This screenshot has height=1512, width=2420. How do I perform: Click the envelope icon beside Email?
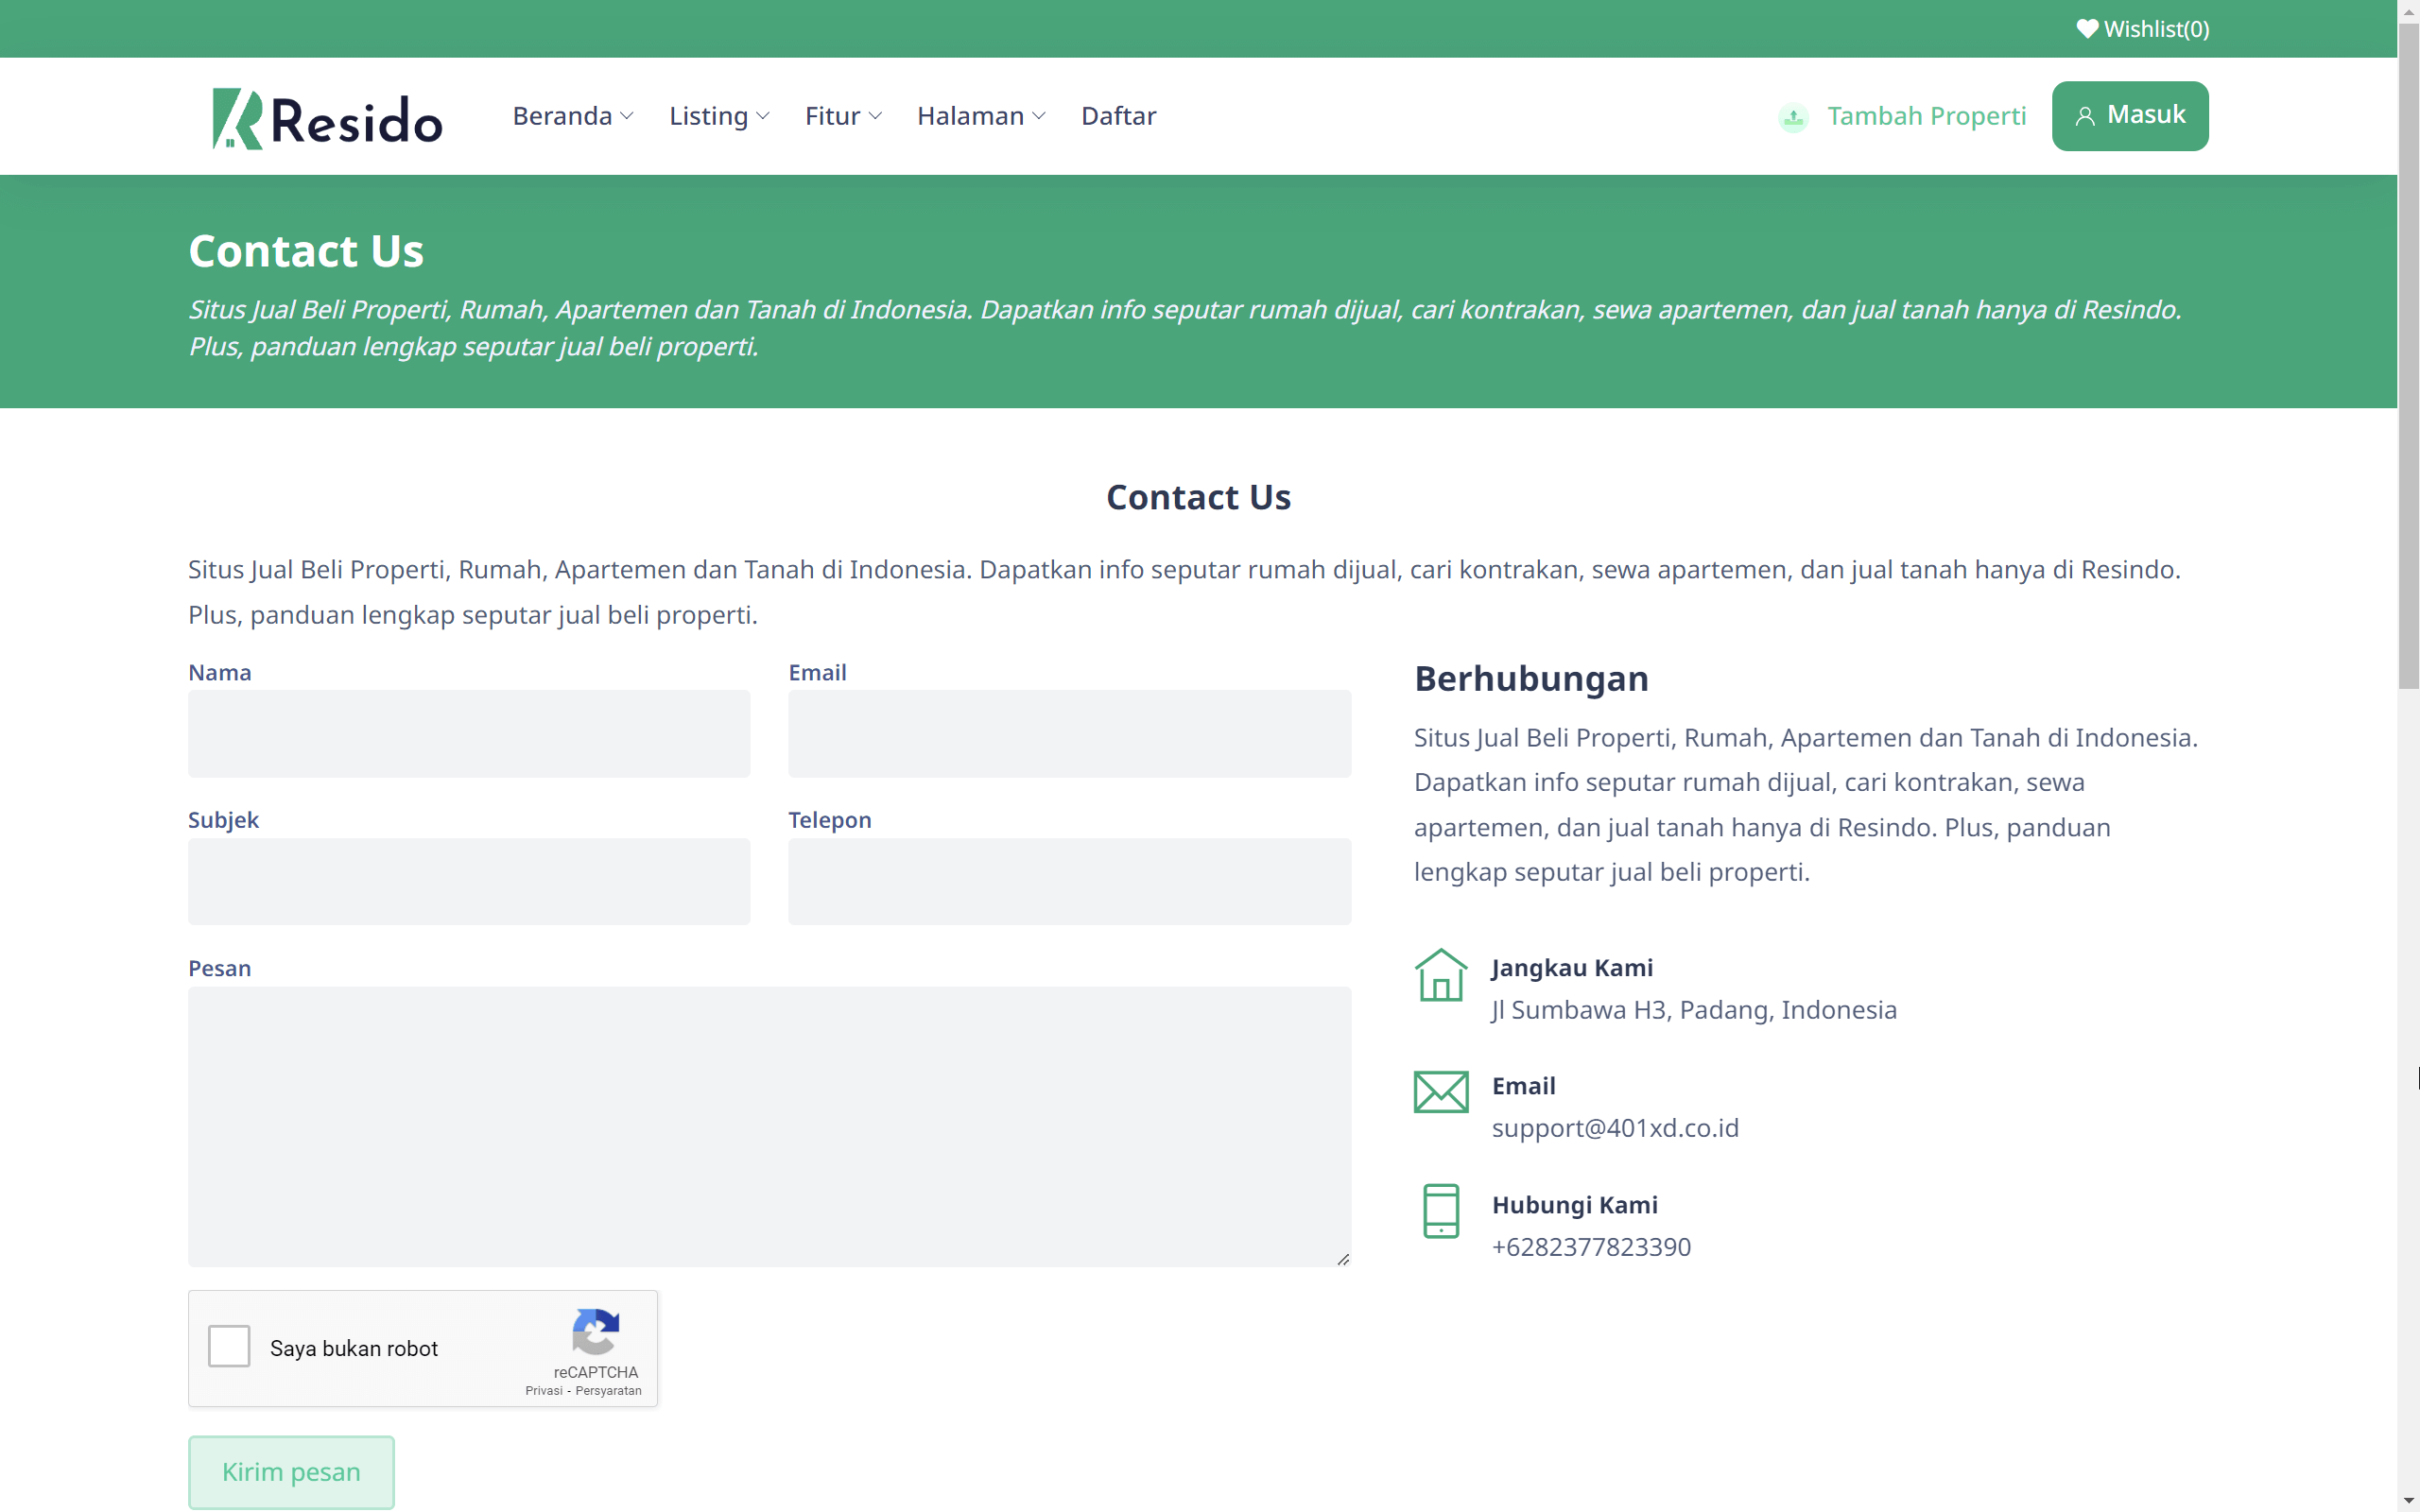(1441, 1092)
